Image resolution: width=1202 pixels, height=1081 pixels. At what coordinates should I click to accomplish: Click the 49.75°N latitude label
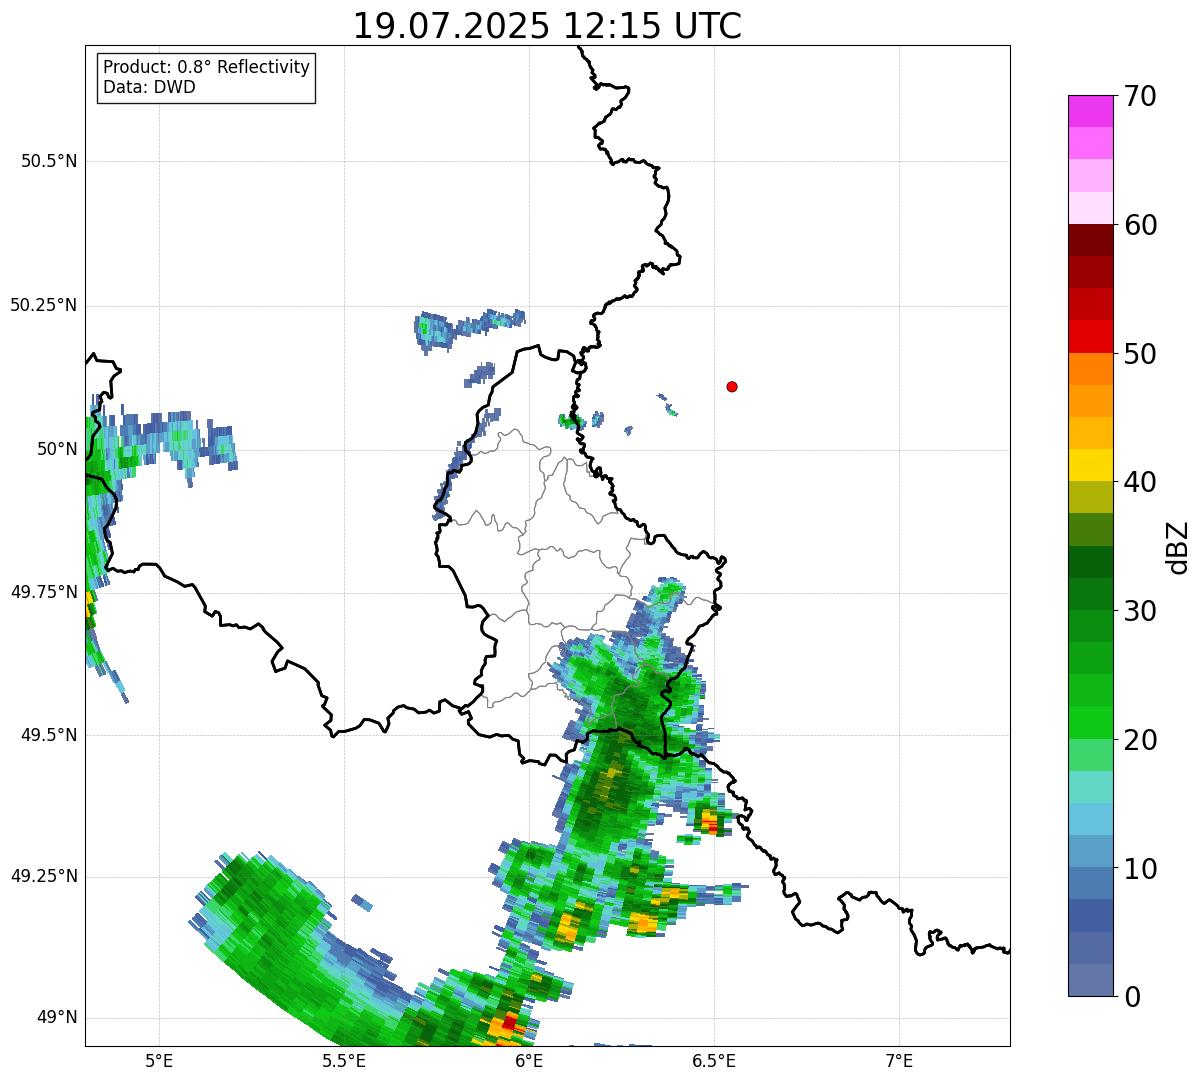(43, 592)
